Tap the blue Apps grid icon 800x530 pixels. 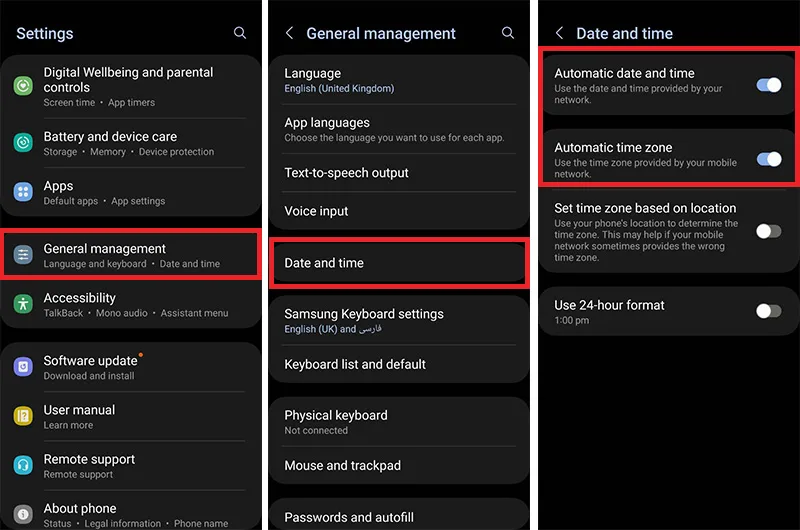pyautogui.click(x=23, y=192)
